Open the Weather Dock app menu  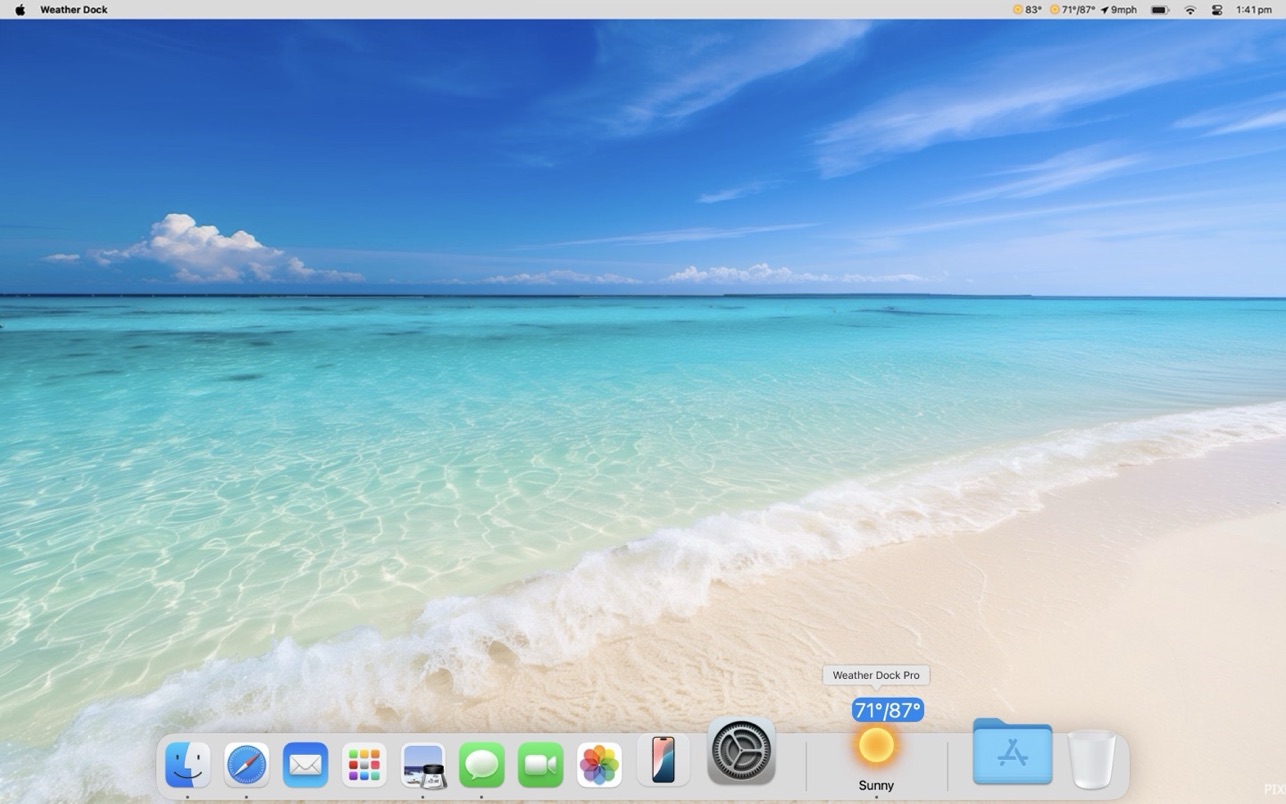(74, 10)
